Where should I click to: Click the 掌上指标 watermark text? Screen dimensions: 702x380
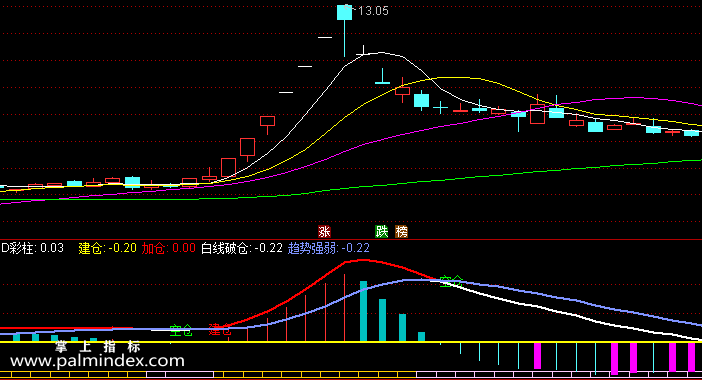pyautogui.click(x=97, y=346)
